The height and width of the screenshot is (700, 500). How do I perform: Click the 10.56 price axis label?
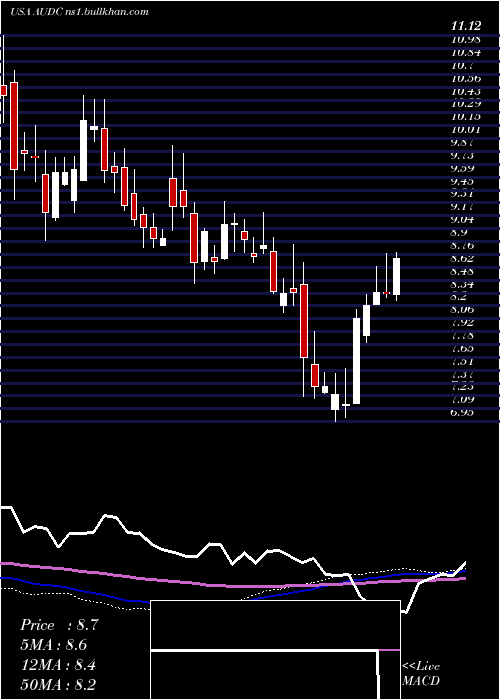[x=466, y=79]
